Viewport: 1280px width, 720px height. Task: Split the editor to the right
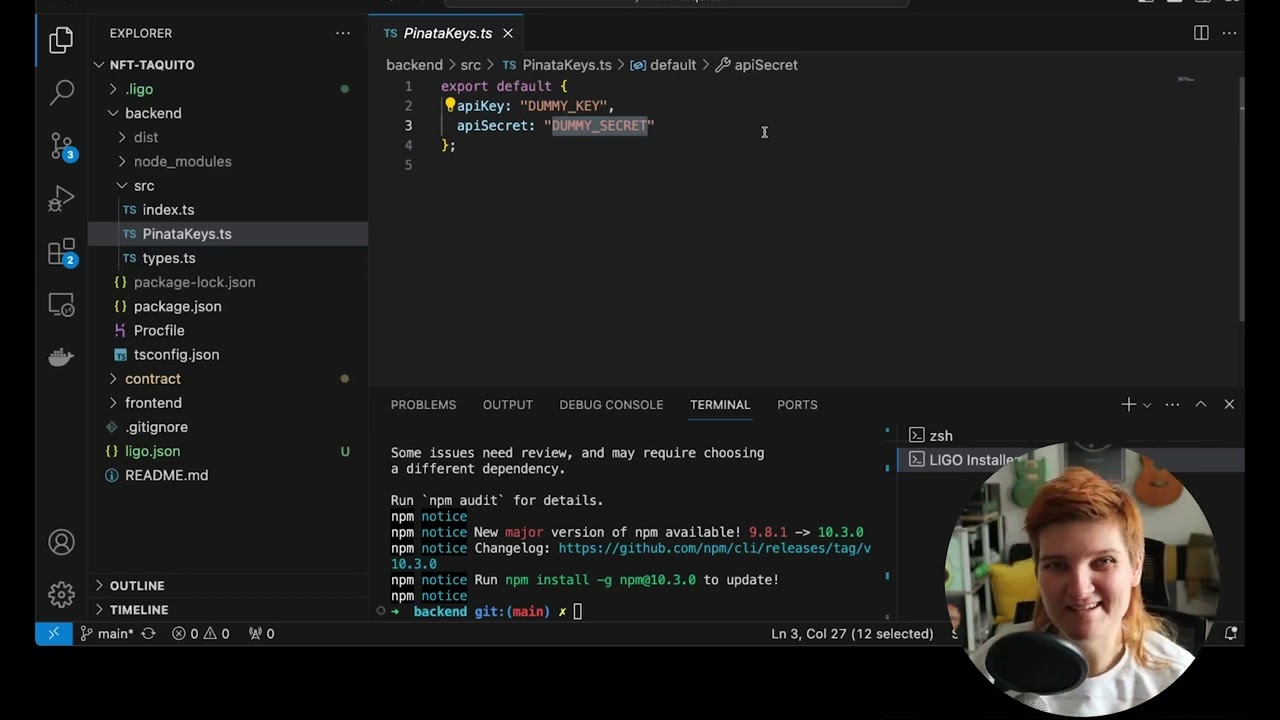(1201, 33)
